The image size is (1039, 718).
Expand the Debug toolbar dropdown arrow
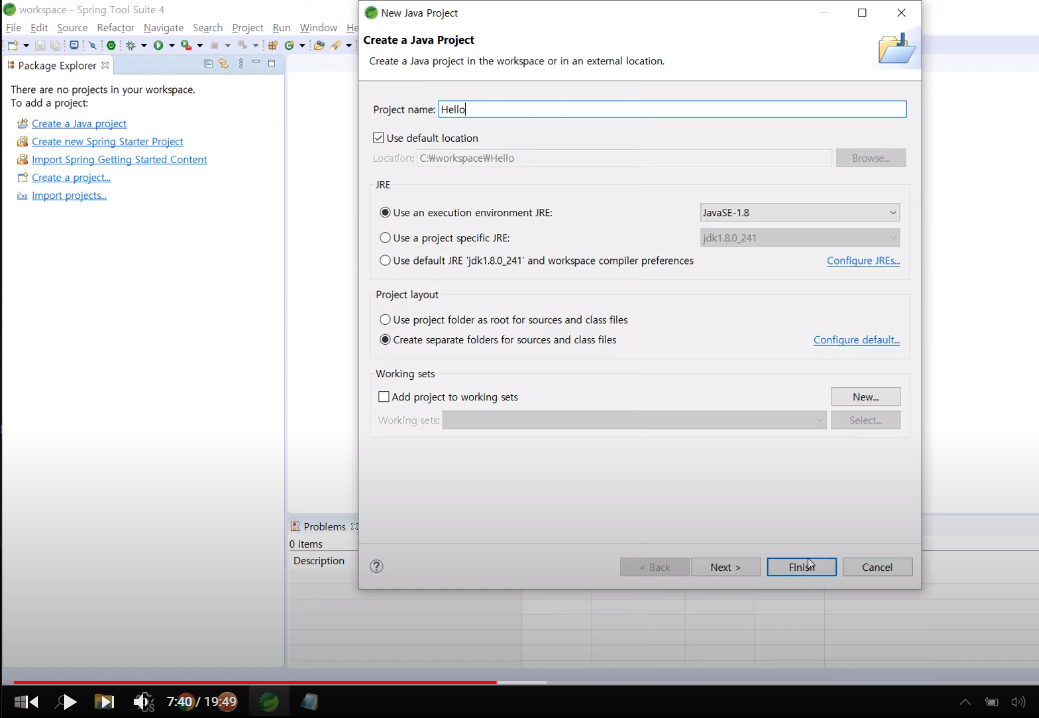tap(144, 46)
